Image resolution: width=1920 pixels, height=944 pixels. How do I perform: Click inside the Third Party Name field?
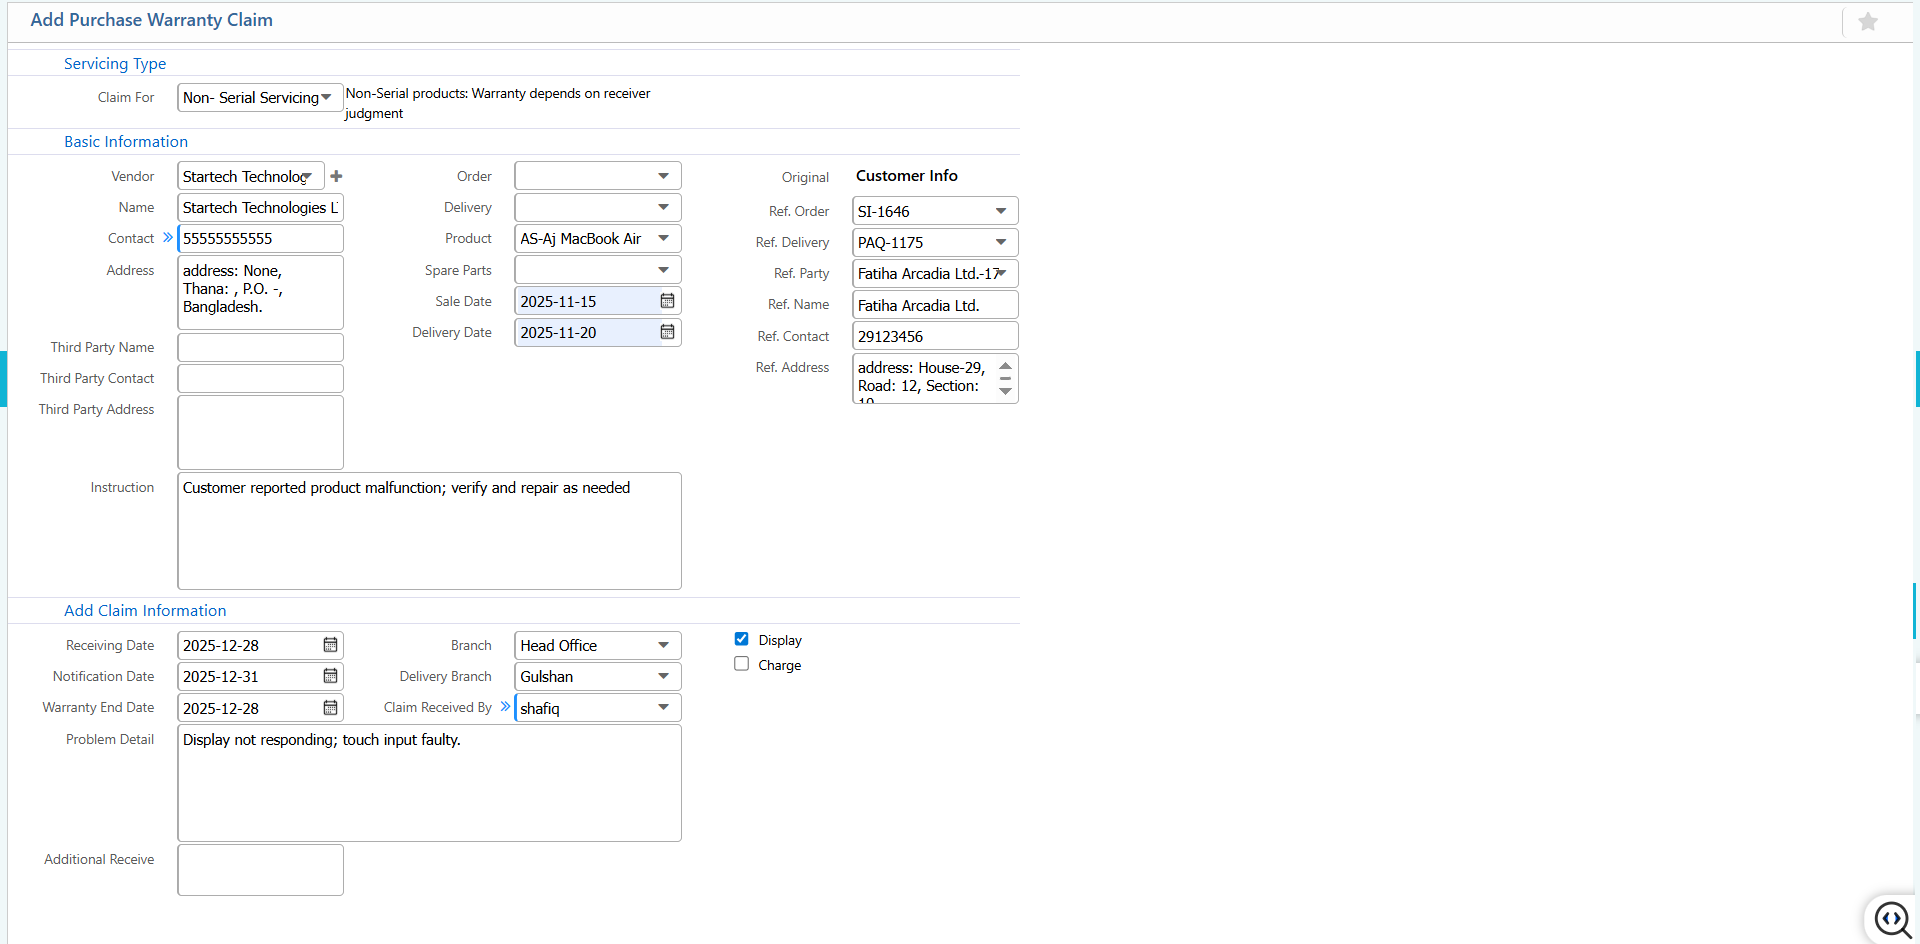[x=260, y=347]
